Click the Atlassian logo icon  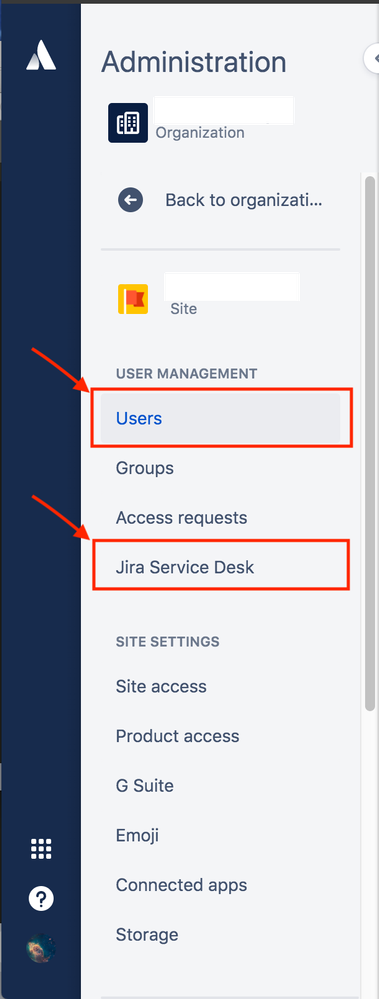point(41,55)
